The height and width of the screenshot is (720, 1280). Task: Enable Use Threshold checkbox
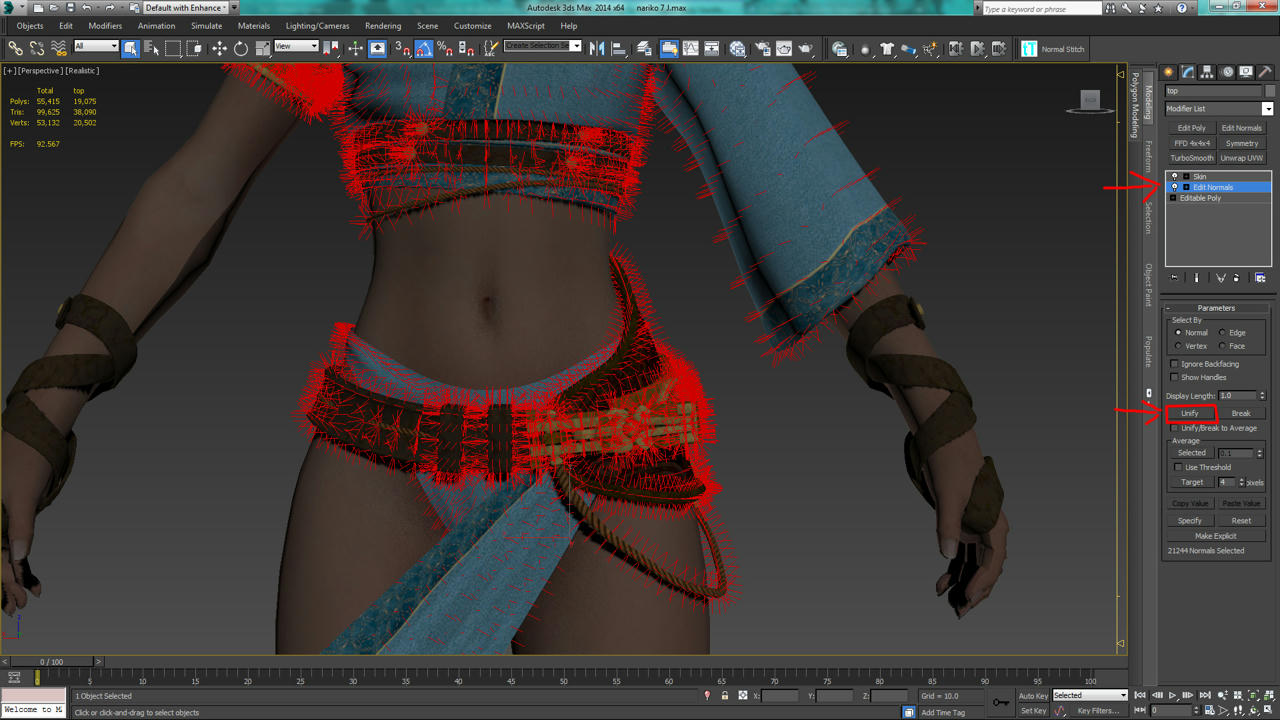click(x=1179, y=467)
